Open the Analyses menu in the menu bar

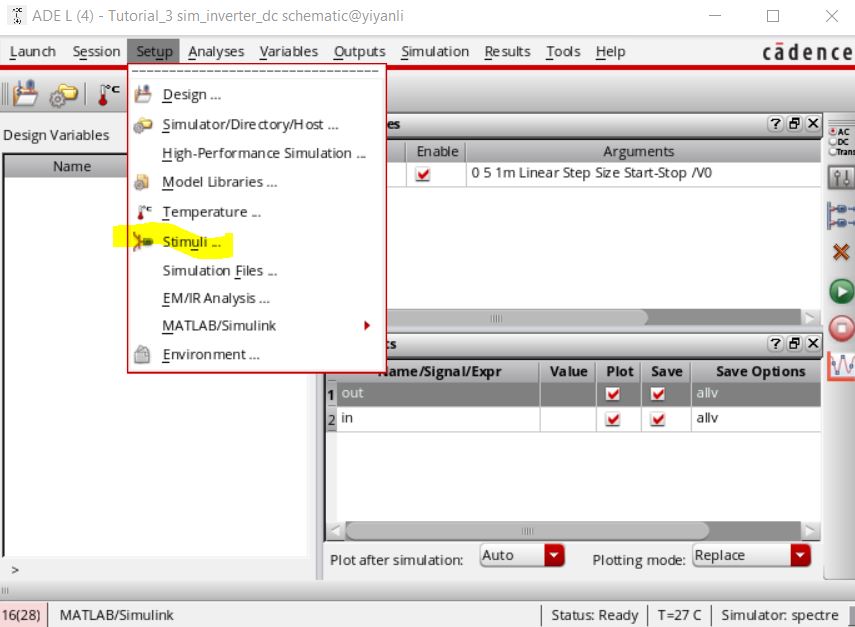pyautogui.click(x=216, y=52)
